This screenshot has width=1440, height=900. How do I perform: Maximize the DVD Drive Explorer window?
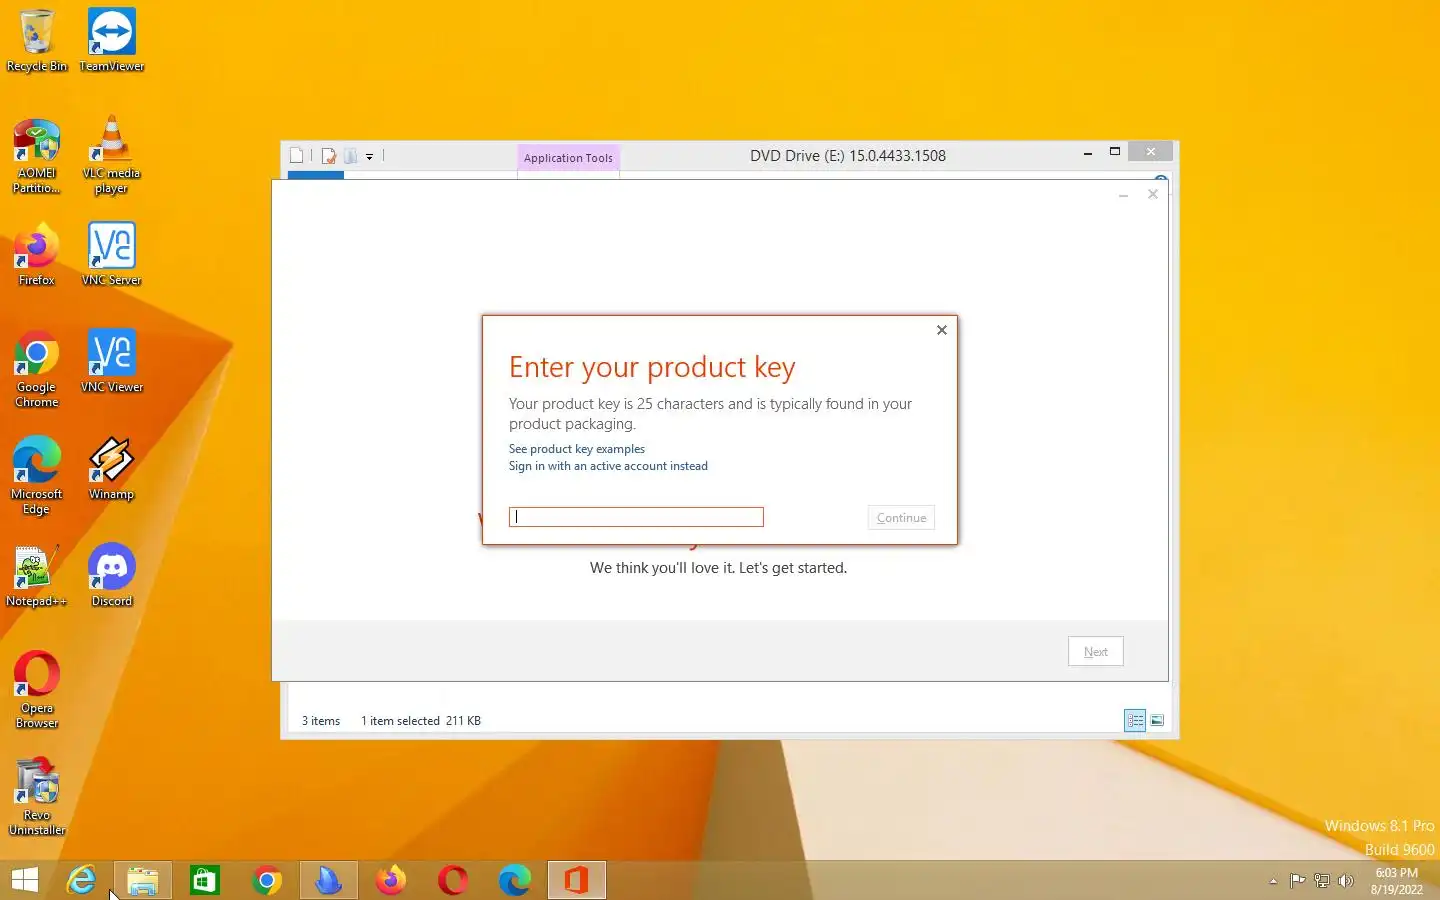click(1115, 152)
